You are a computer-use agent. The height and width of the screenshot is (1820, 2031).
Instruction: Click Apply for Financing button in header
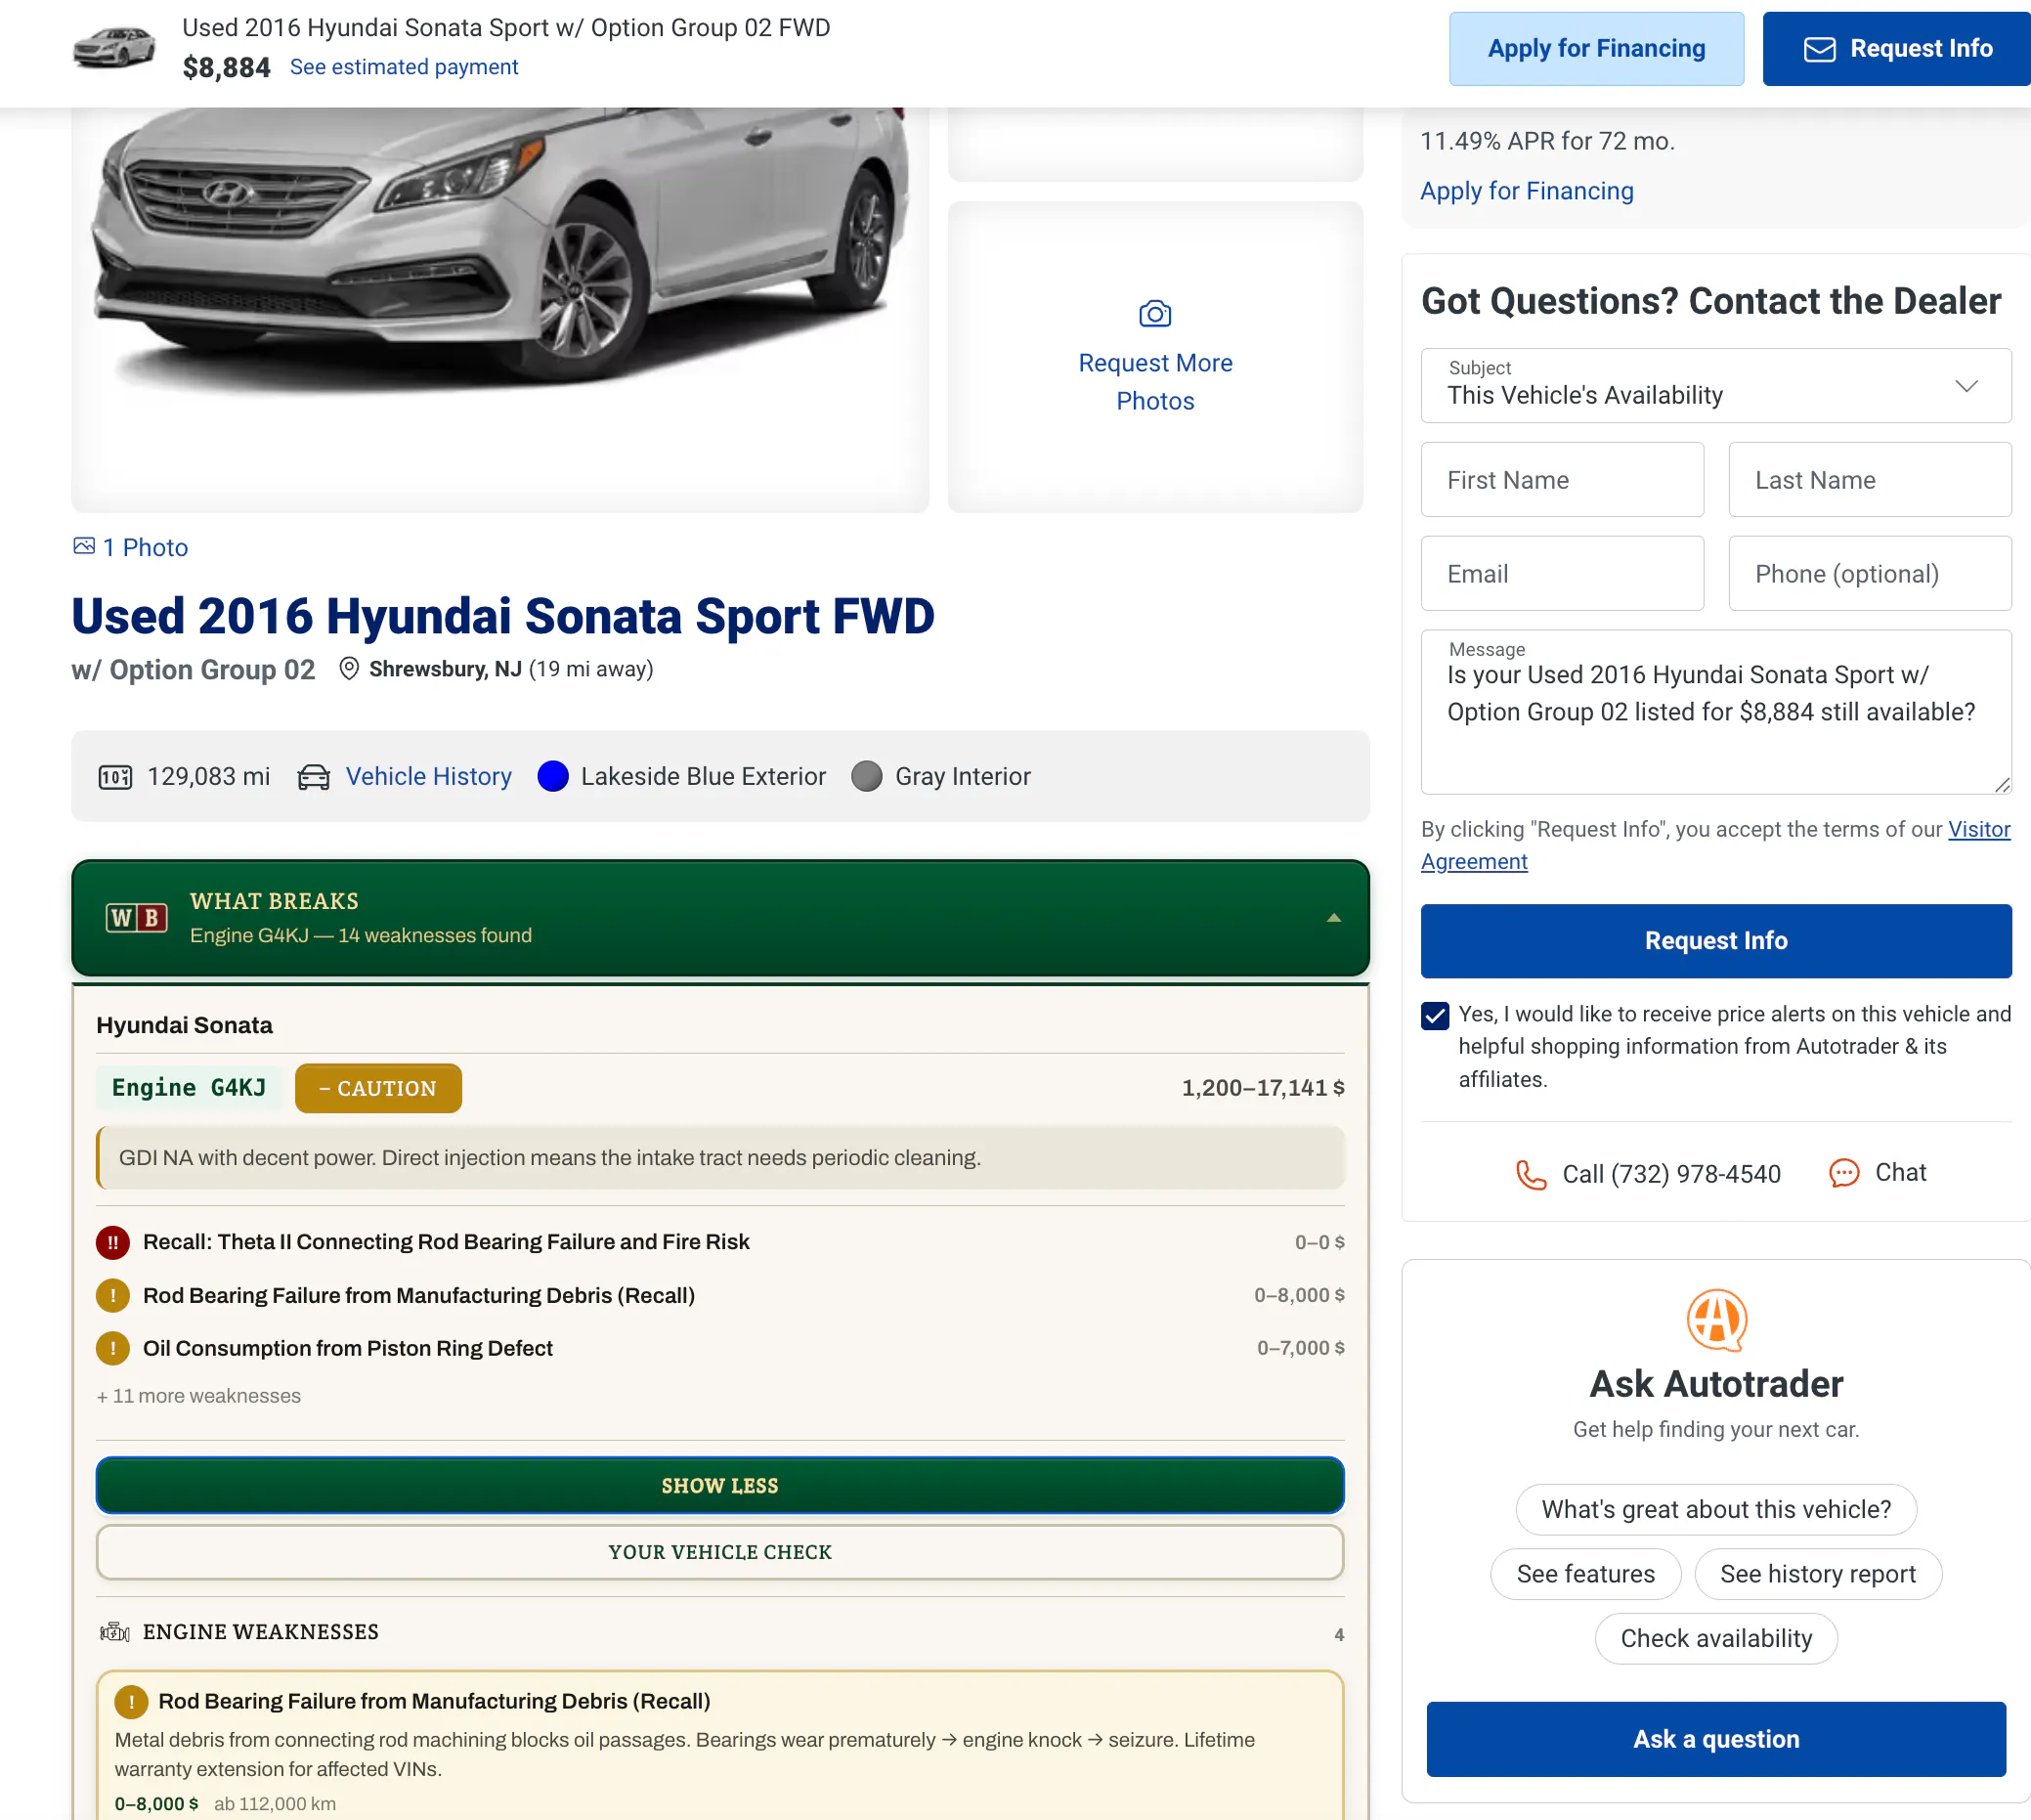(x=1596, y=49)
